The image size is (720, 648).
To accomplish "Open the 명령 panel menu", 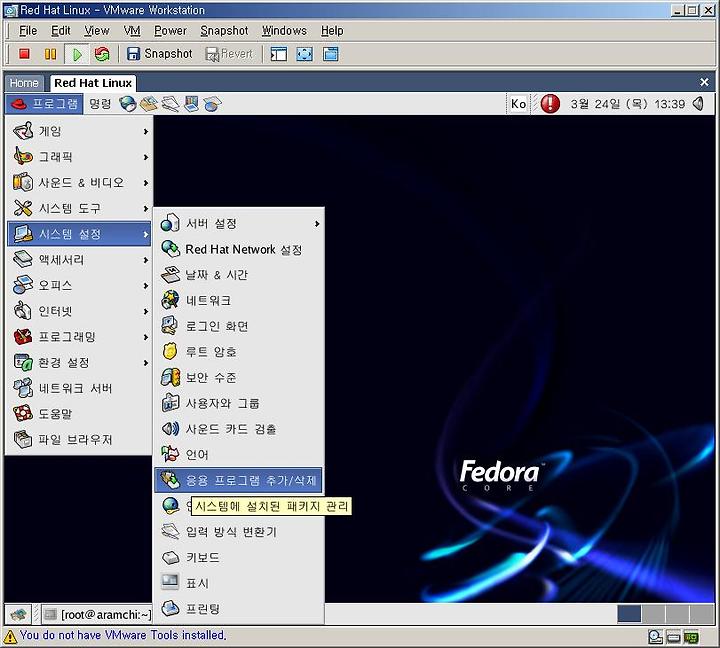I will 100,104.
